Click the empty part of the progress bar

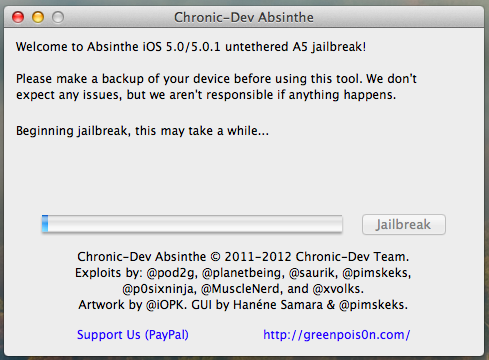click(x=195, y=224)
